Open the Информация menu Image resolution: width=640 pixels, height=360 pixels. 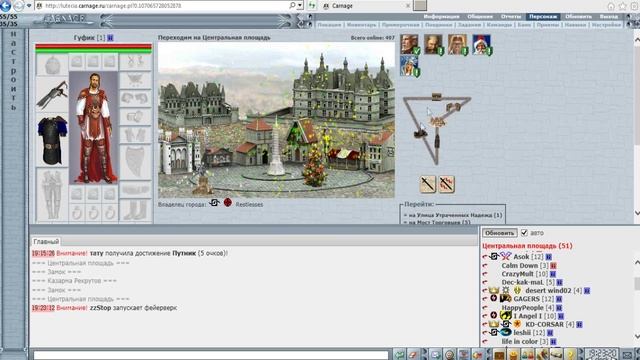(441, 16)
